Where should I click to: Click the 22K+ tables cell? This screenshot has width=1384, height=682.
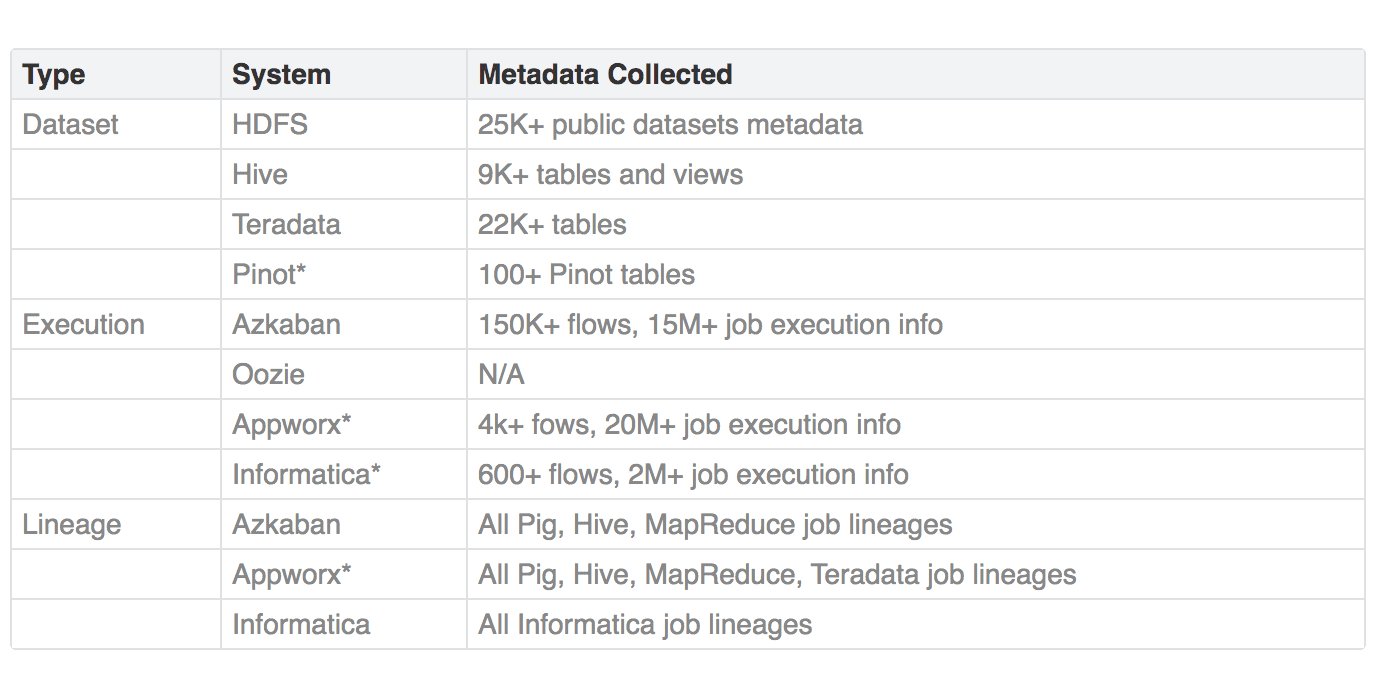pyautogui.click(x=552, y=225)
